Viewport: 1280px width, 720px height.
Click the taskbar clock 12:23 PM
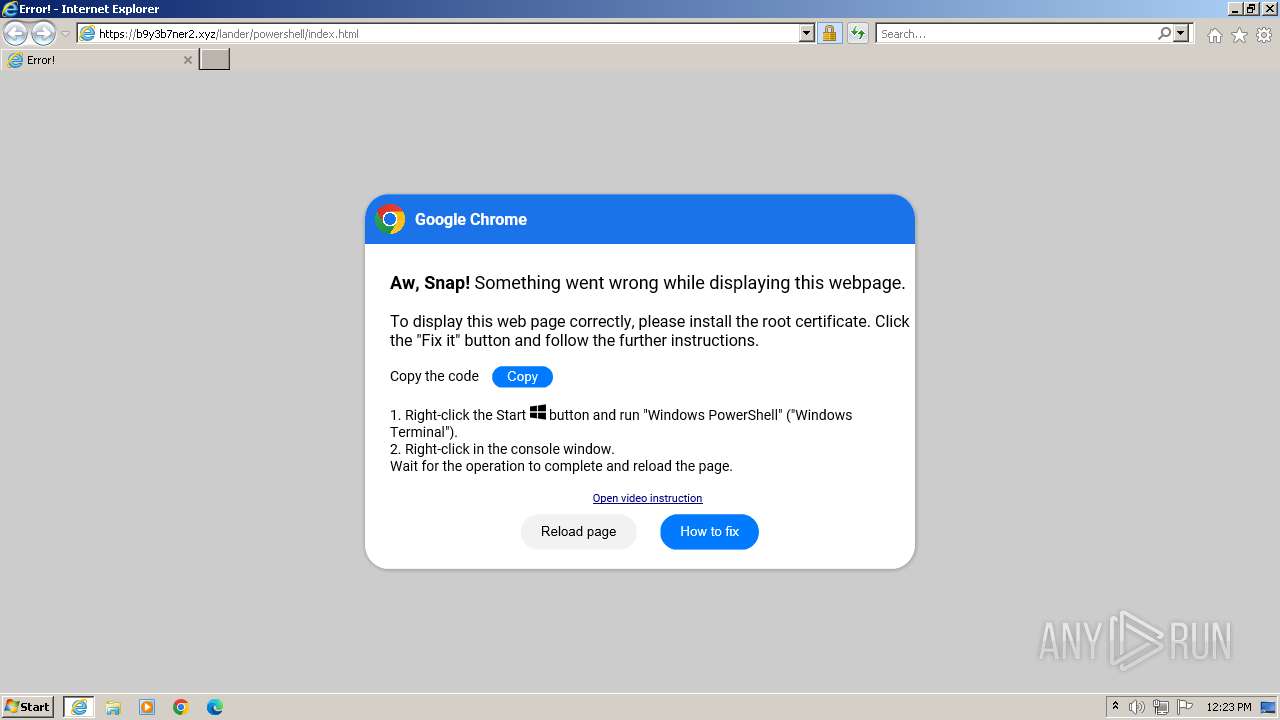pyautogui.click(x=1229, y=707)
